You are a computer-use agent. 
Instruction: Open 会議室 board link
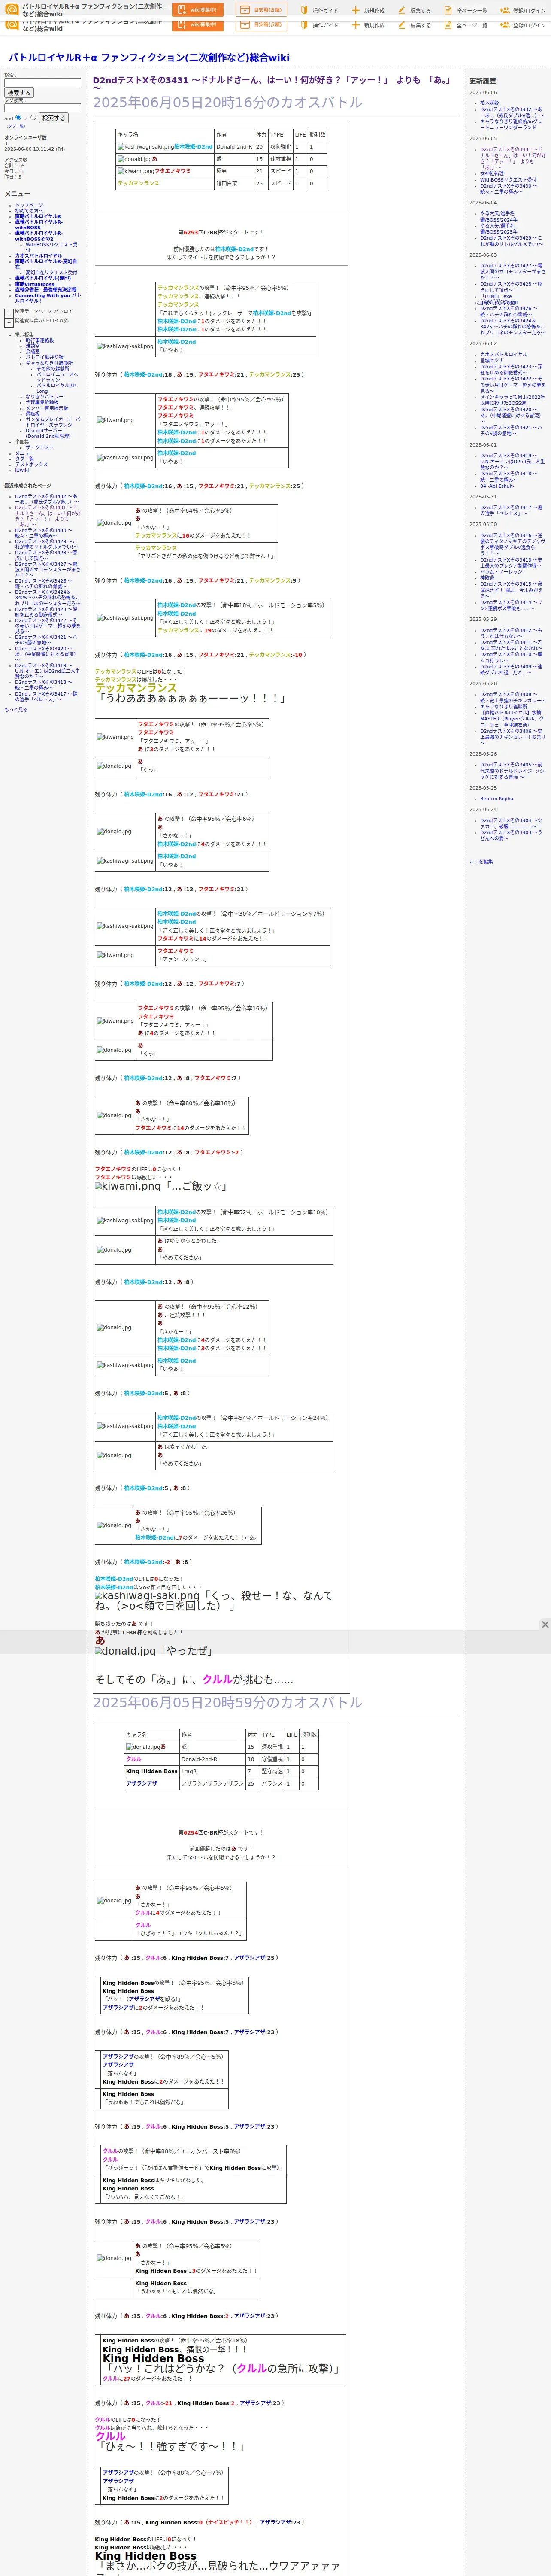coord(33,351)
